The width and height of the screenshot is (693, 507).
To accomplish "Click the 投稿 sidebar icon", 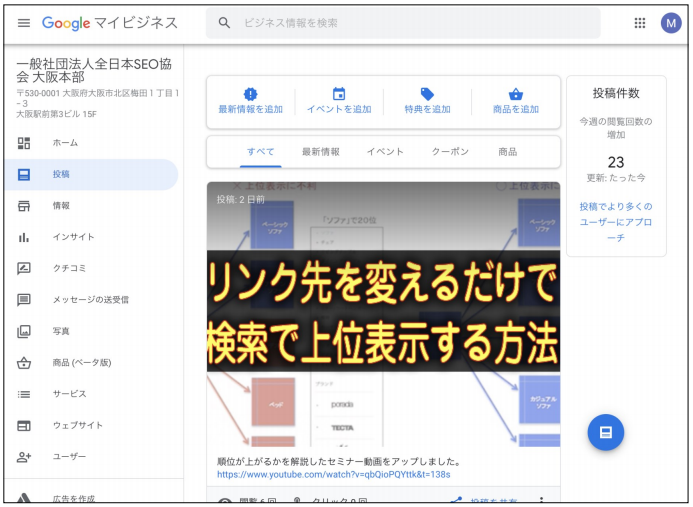I will pyautogui.click(x=24, y=175).
